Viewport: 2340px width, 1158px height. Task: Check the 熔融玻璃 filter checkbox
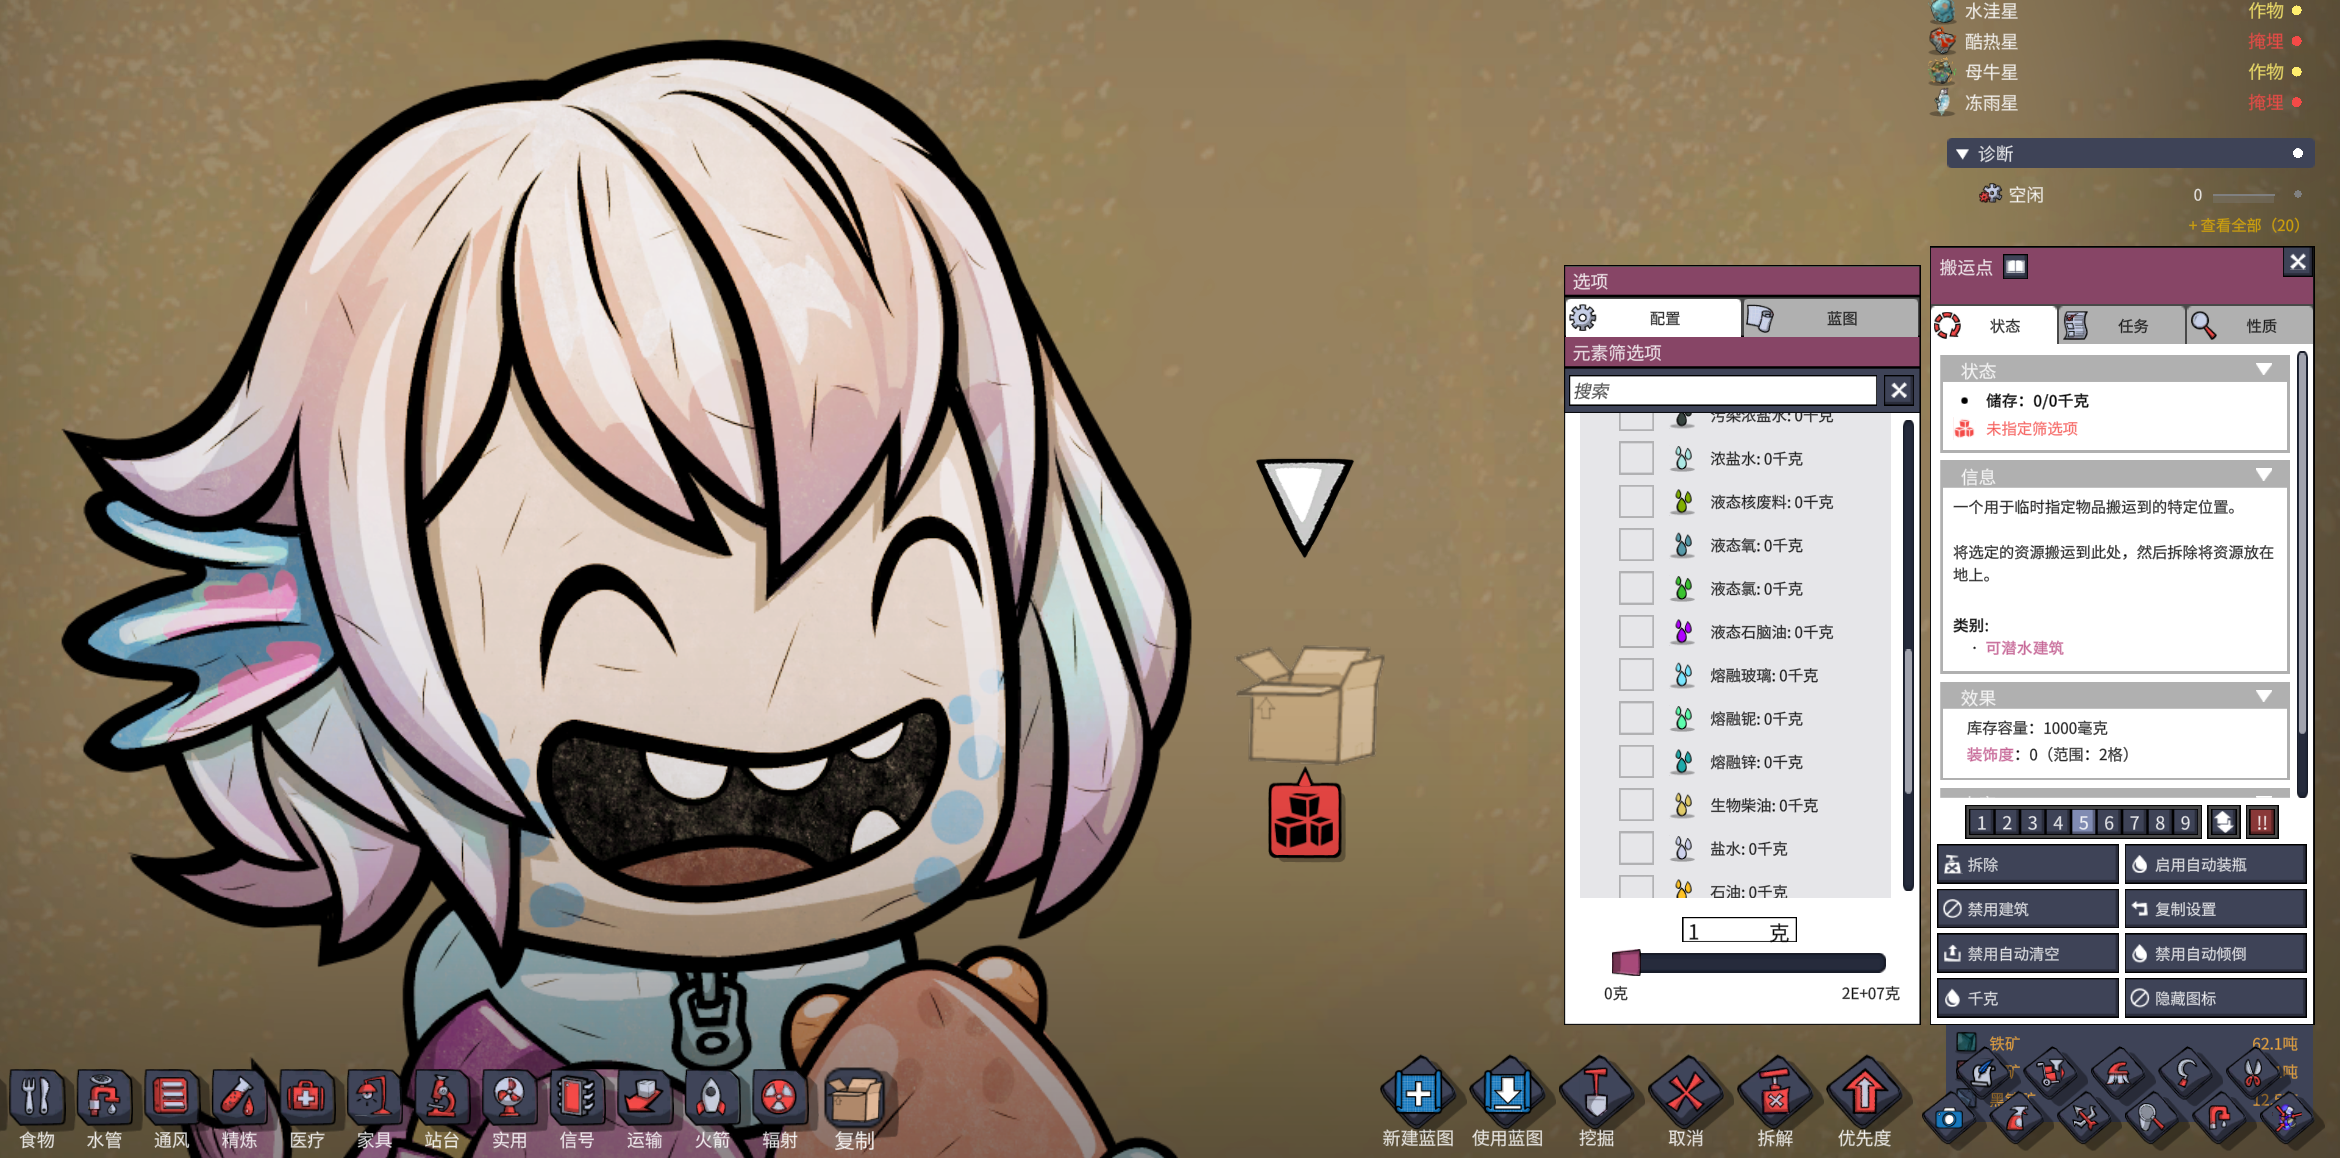tap(1636, 675)
